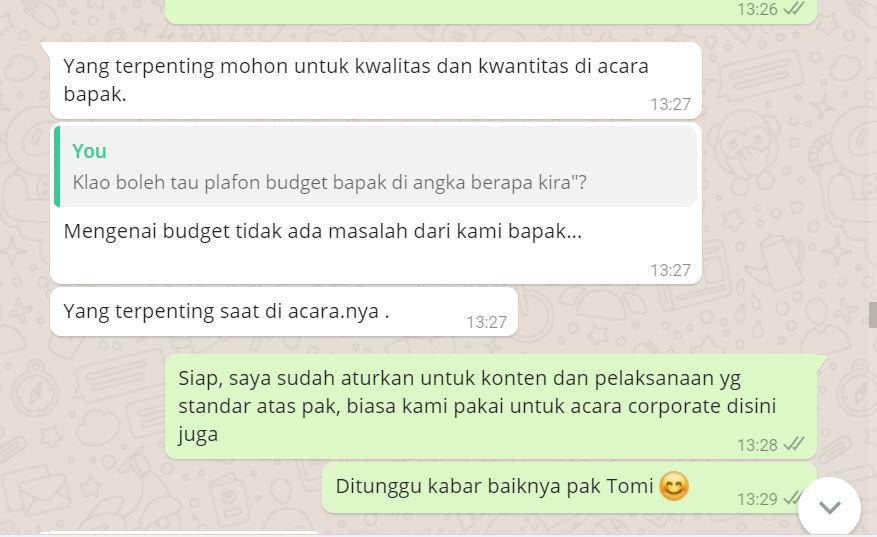The height and width of the screenshot is (537, 877).
Task: Open the quoted "Klao boleh tau plafon budget" reply
Action: [376, 166]
